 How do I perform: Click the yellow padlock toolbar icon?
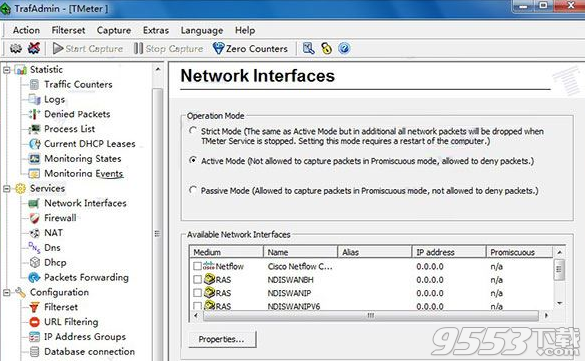click(326, 48)
